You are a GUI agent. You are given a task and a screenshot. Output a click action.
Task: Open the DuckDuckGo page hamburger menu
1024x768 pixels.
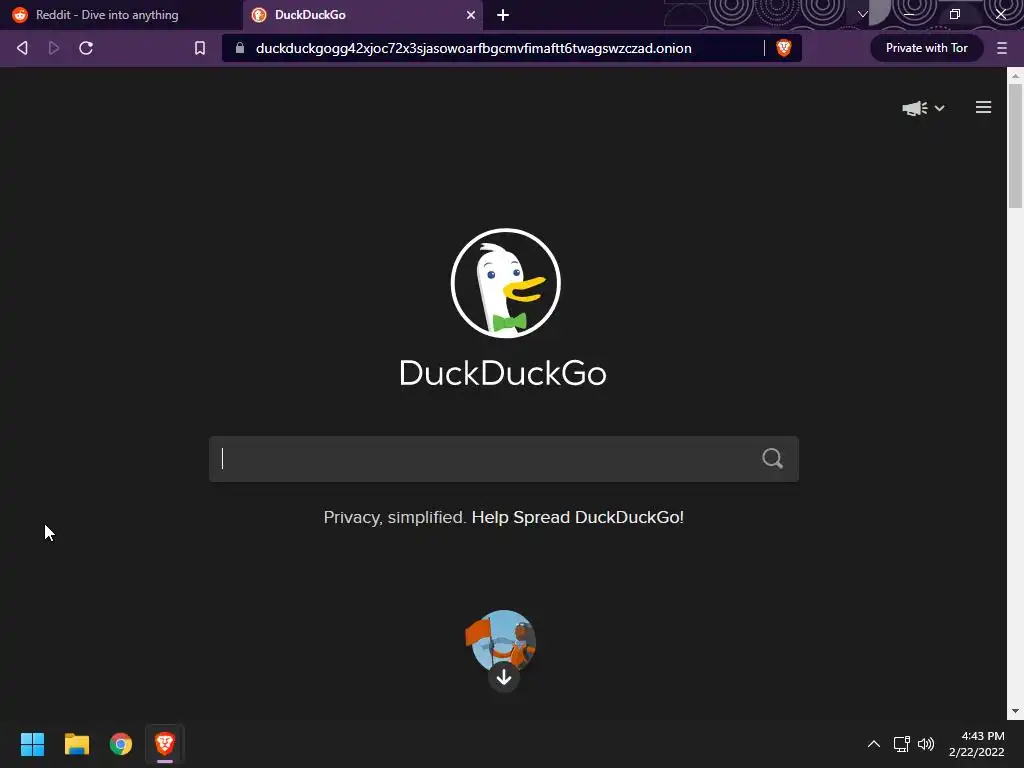point(983,107)
